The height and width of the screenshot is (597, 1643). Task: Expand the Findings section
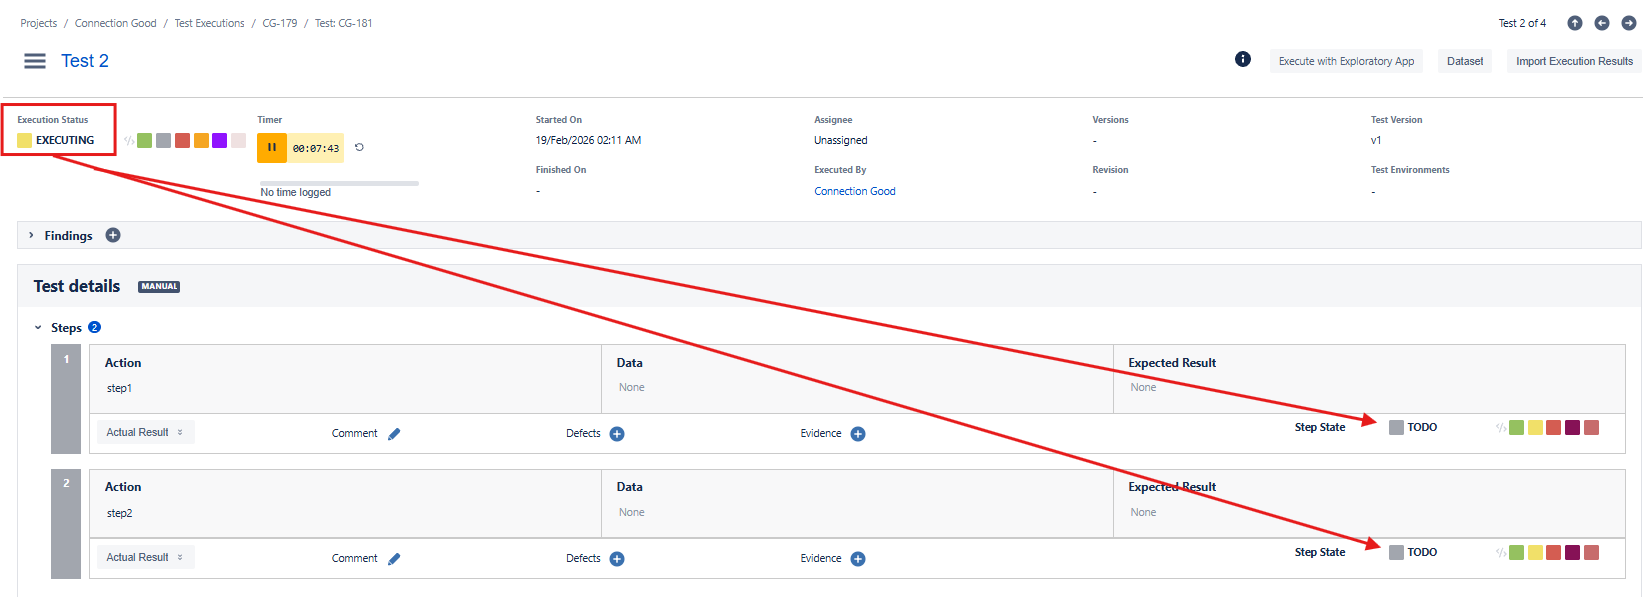pyautogui.click(x=31, y=235)
